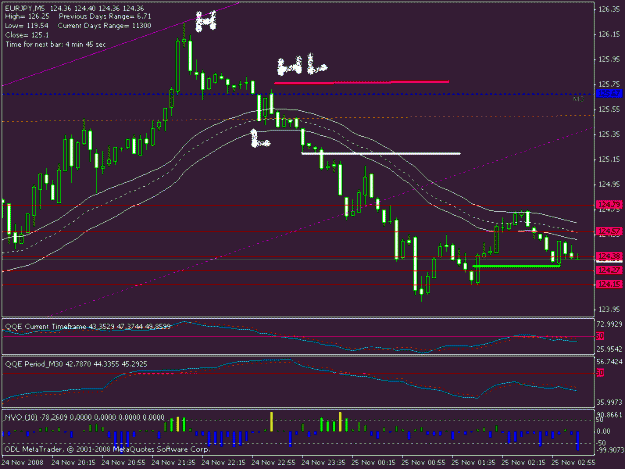
Task: Click the 'Close= 125.1' label
Action: pos(27,35)
